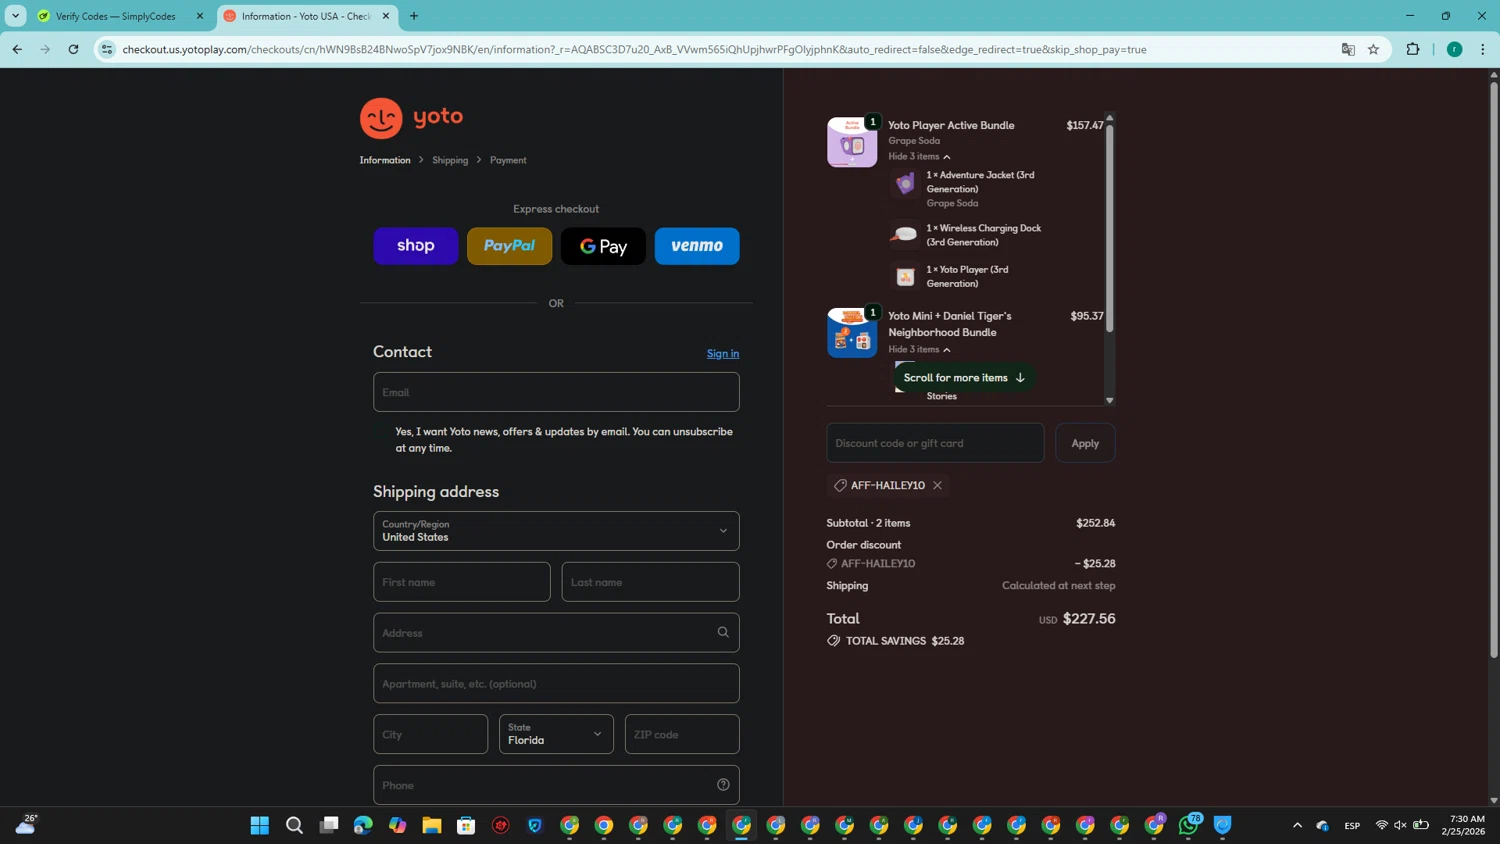Pay with PayPal button
This screenshot has width=1500, height=844.
click(x=509, y=246)
